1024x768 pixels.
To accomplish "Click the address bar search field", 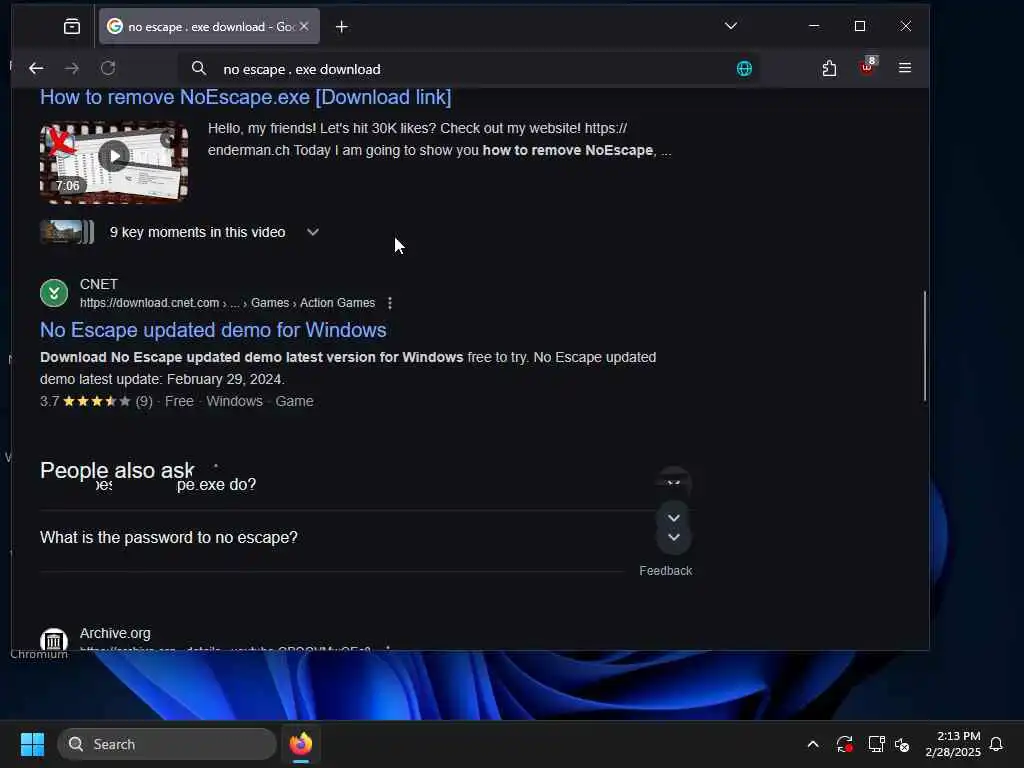I will pos(470,69).
